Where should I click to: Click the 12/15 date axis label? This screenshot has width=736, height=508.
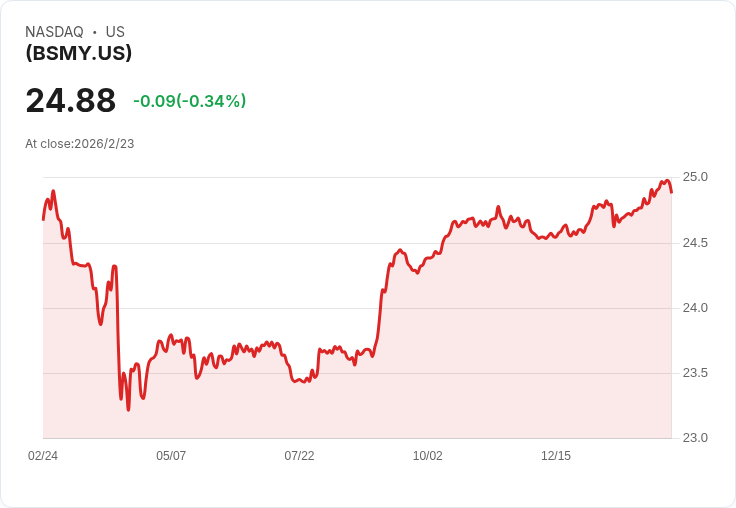[x=555, y=456]
